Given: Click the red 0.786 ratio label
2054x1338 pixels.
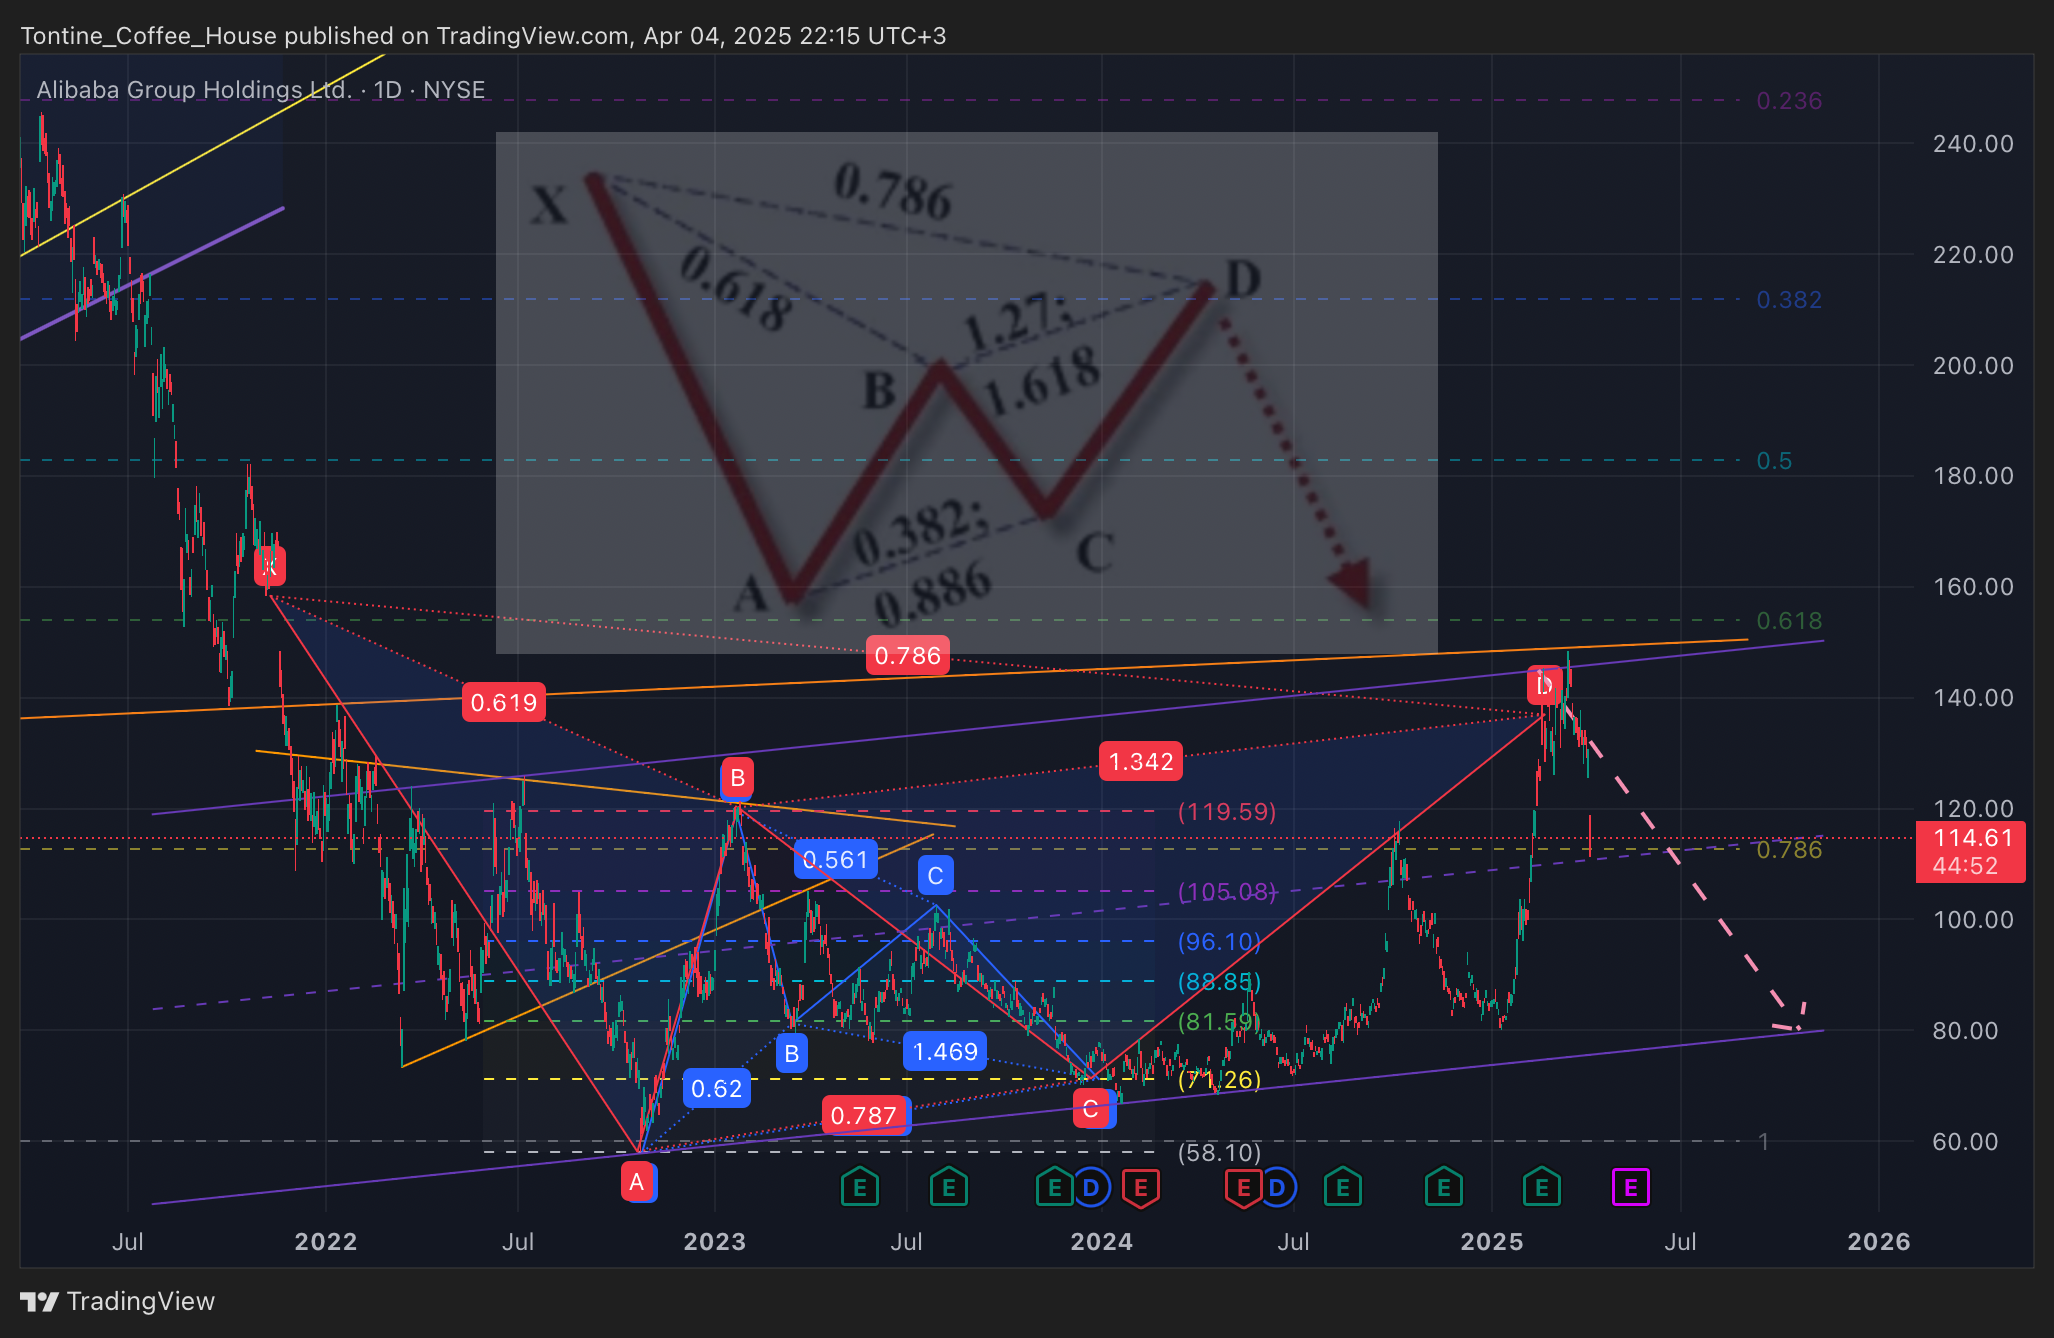Looking at the screenshot, I should pyautogui.click(x=908, y=655).
